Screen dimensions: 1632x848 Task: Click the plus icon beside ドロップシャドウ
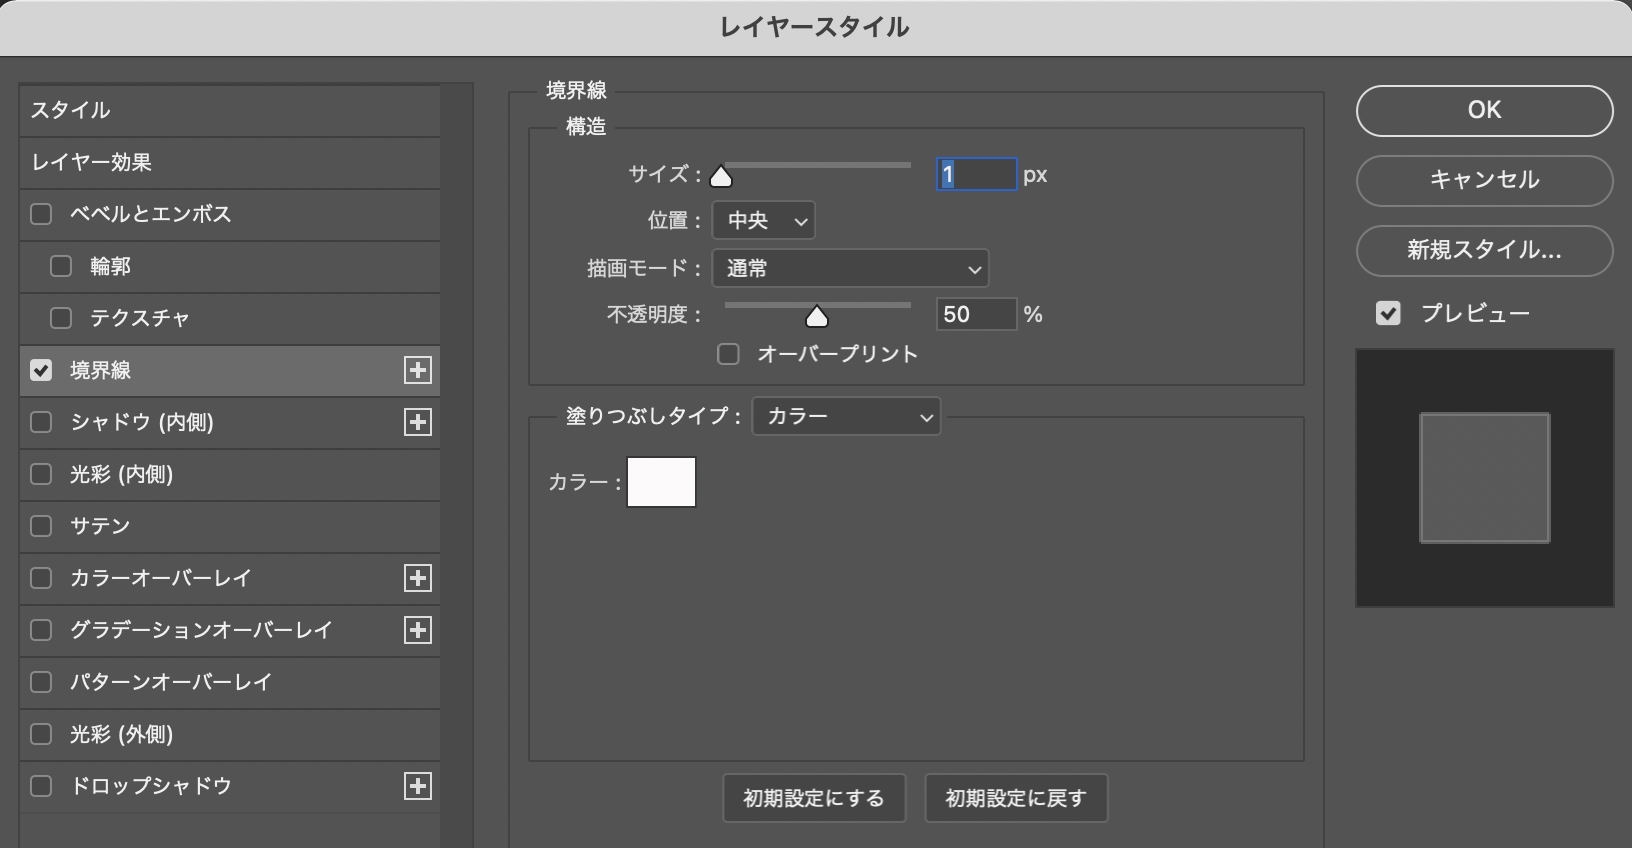coord(417,786)
